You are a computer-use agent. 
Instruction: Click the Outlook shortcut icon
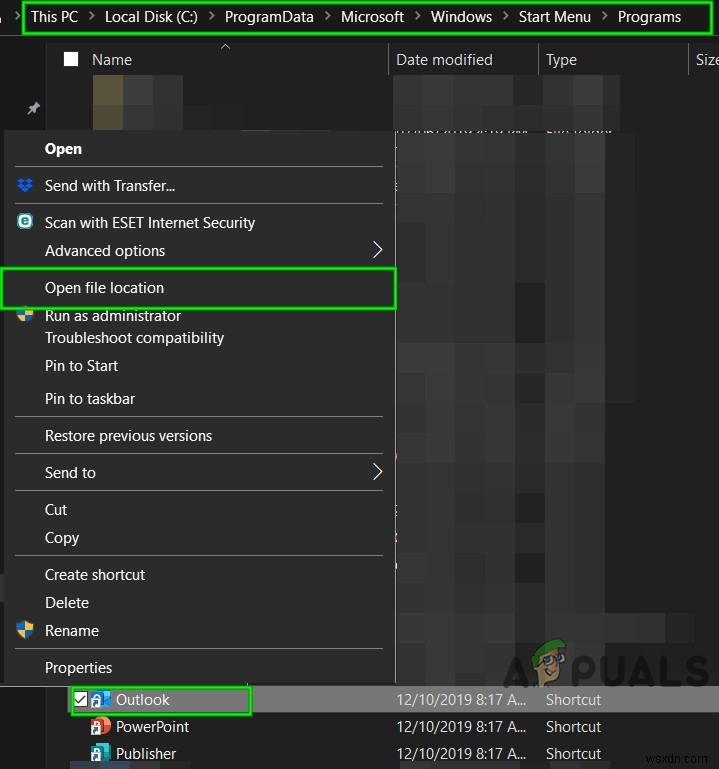(x=101, y=699)
